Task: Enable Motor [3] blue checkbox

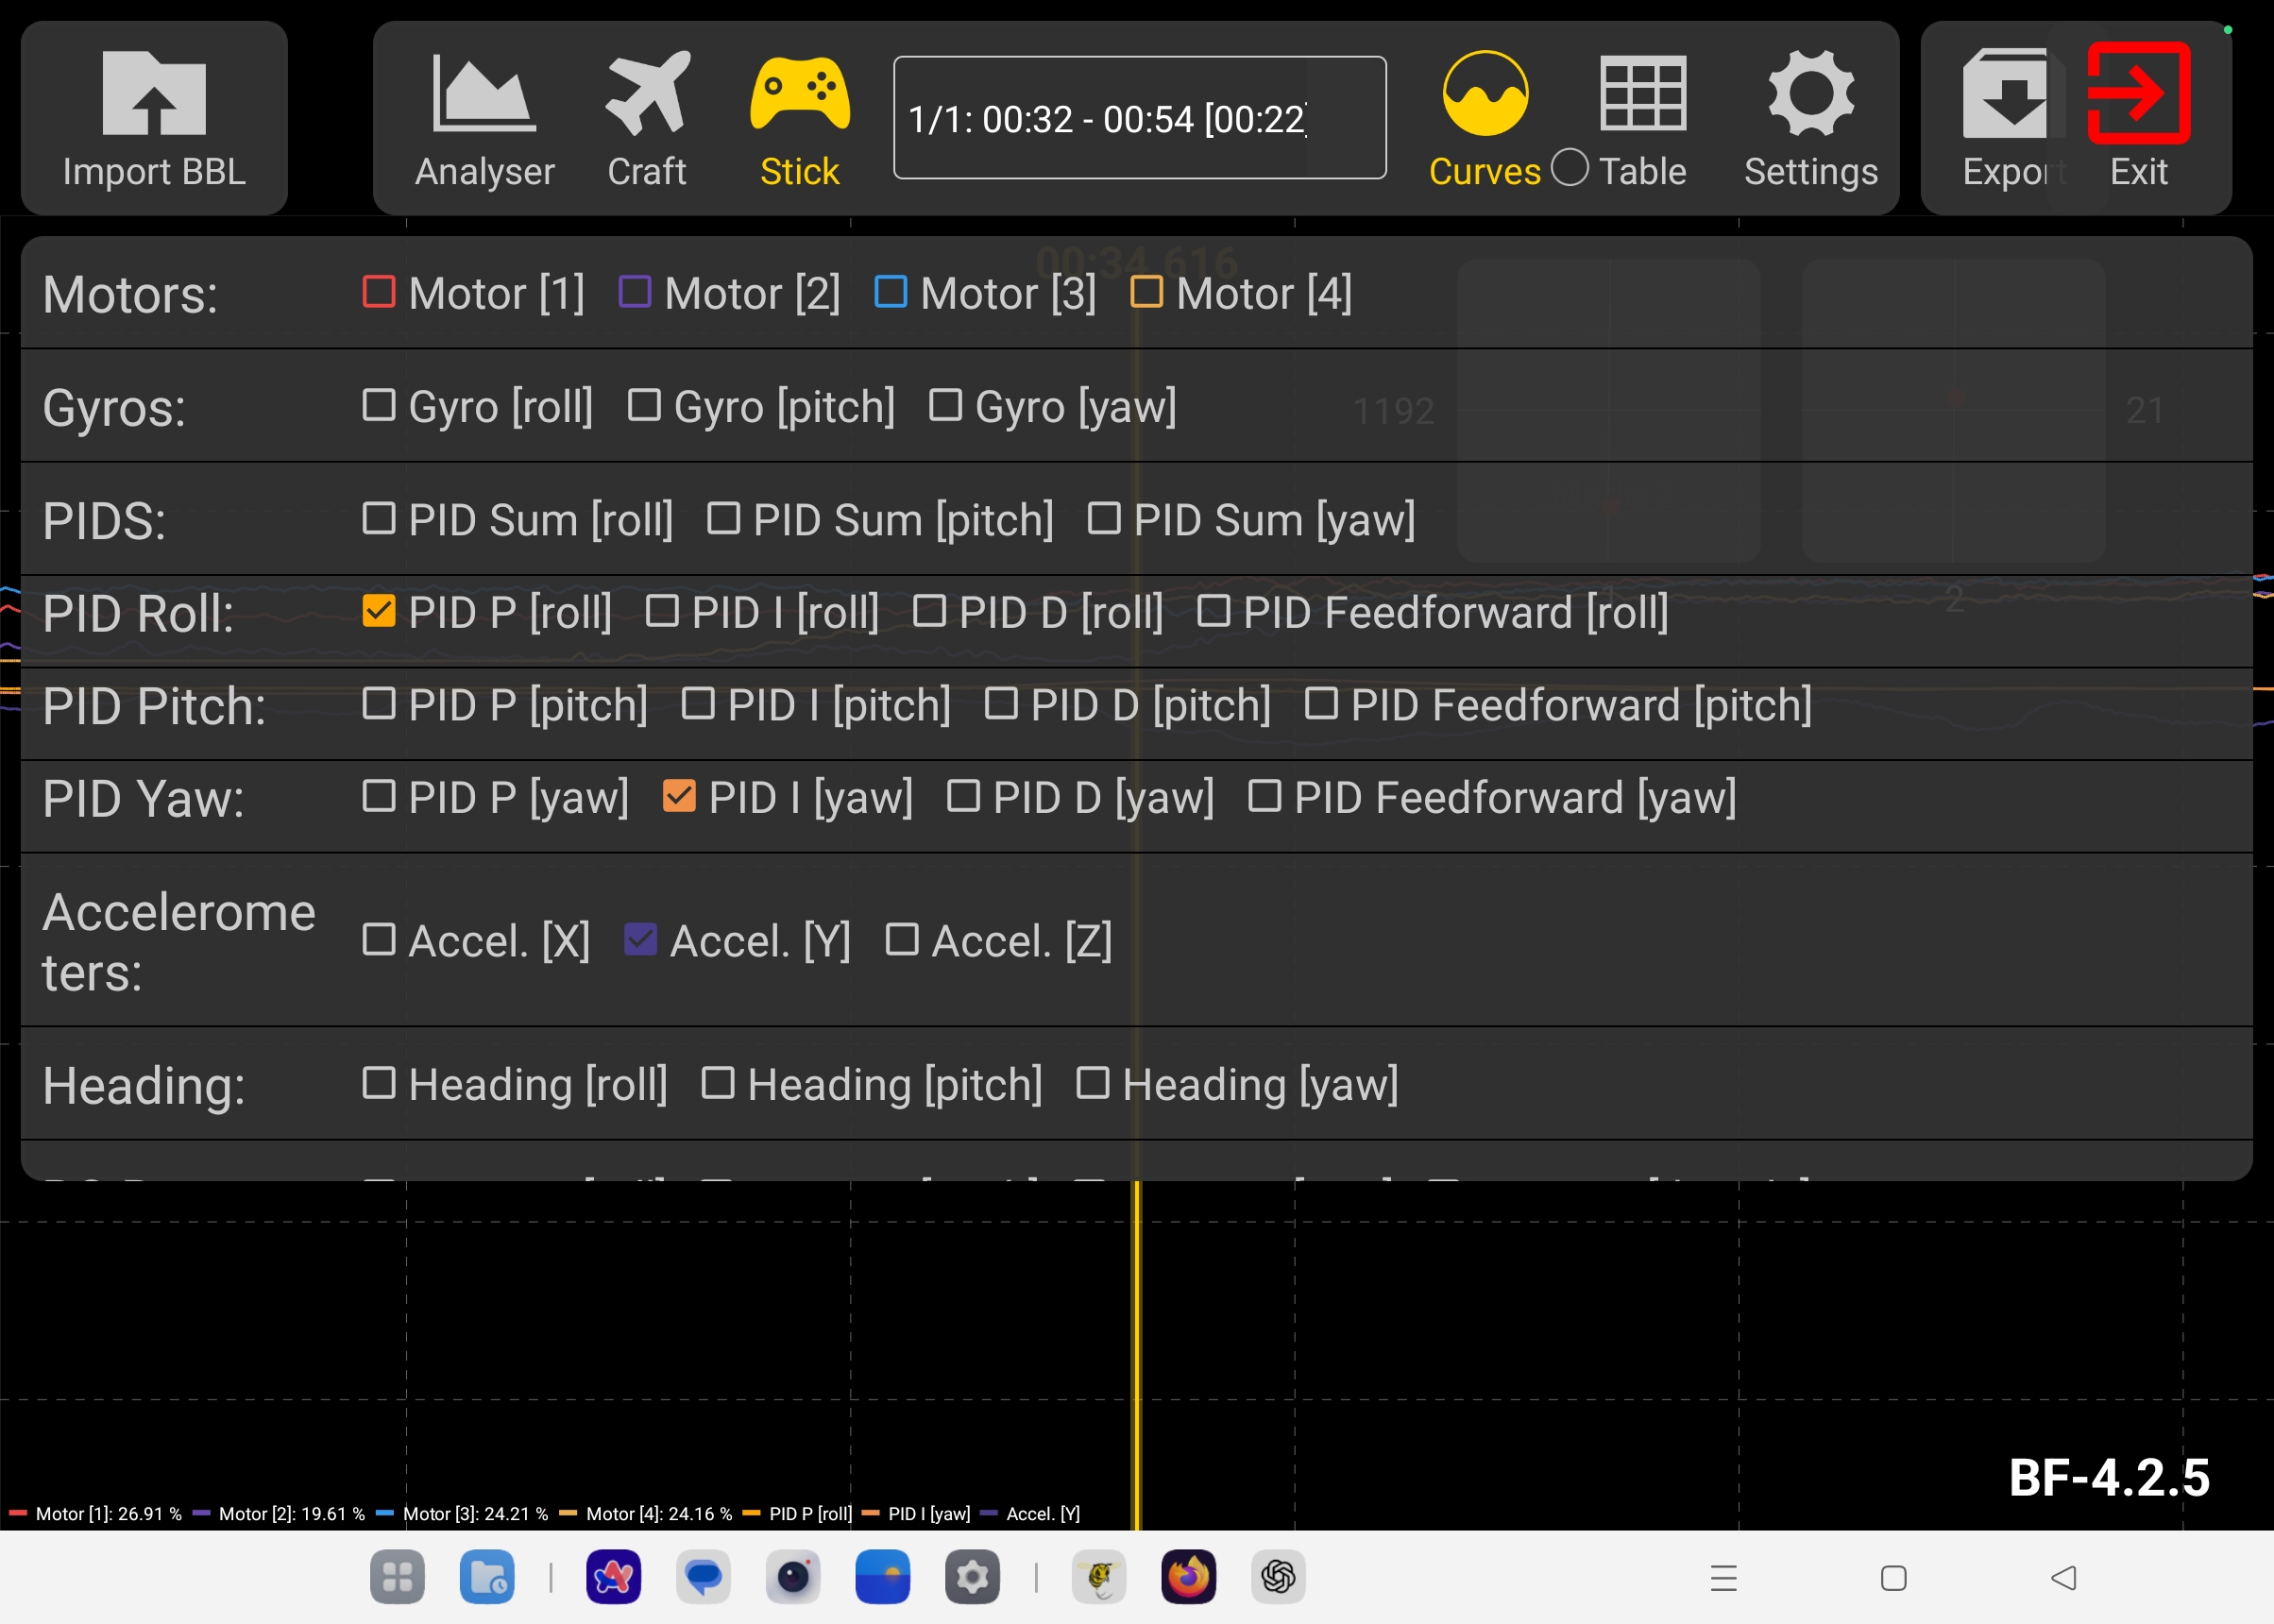Action: [x=890, y=292]
